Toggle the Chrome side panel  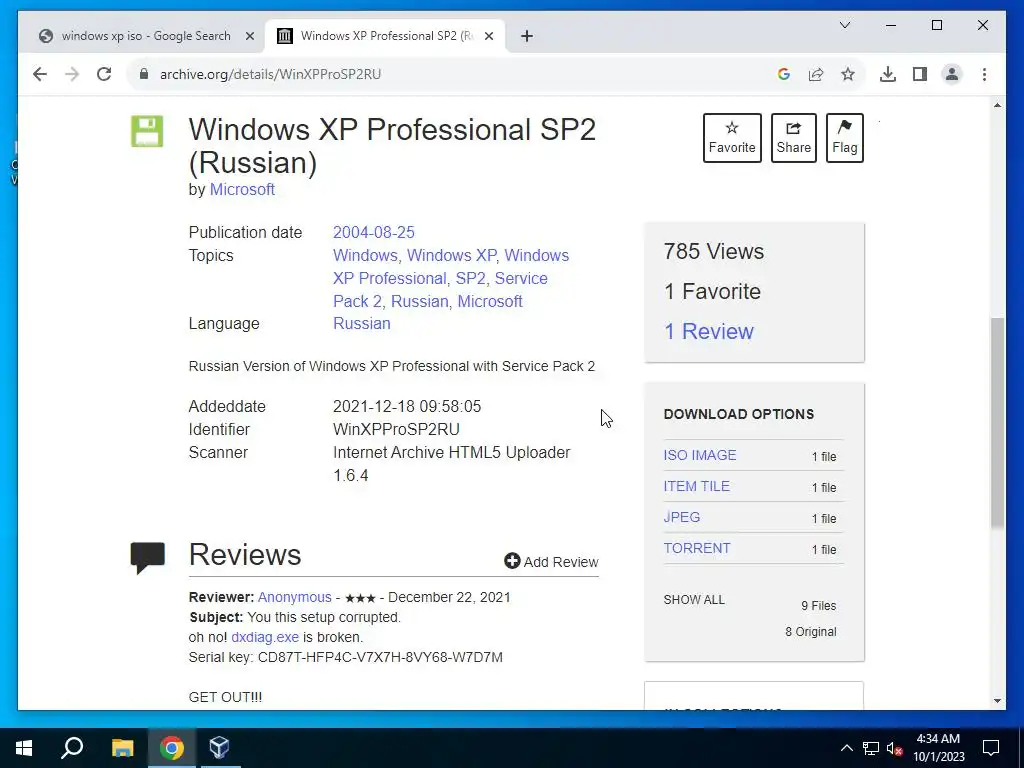(x=920, y=74)
